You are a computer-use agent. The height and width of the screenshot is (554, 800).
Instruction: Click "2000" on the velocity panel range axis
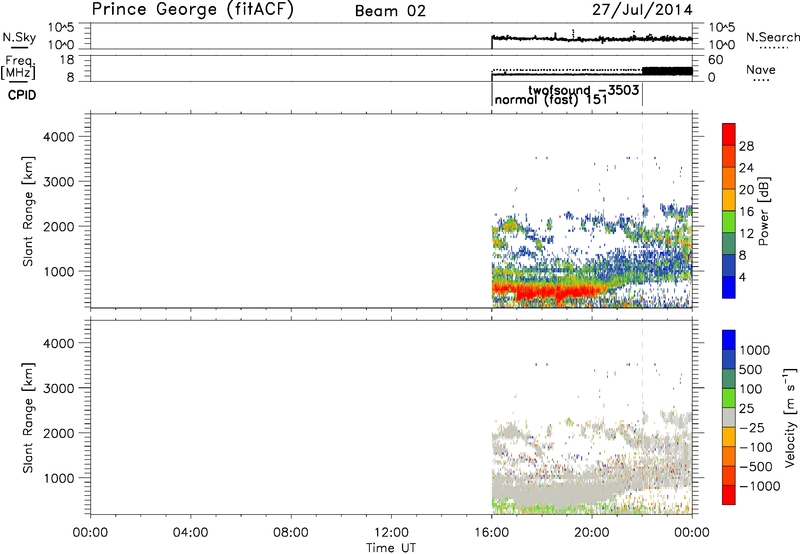pos(59,433)
